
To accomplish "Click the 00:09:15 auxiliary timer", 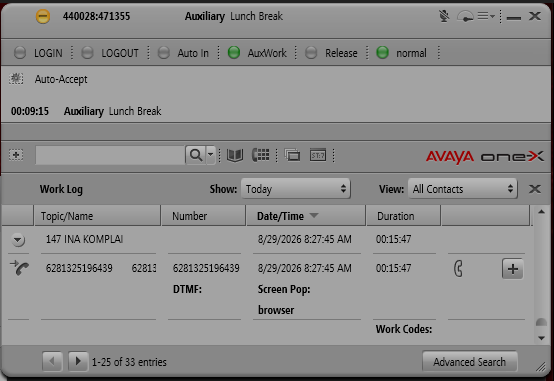I will point(30,111).
